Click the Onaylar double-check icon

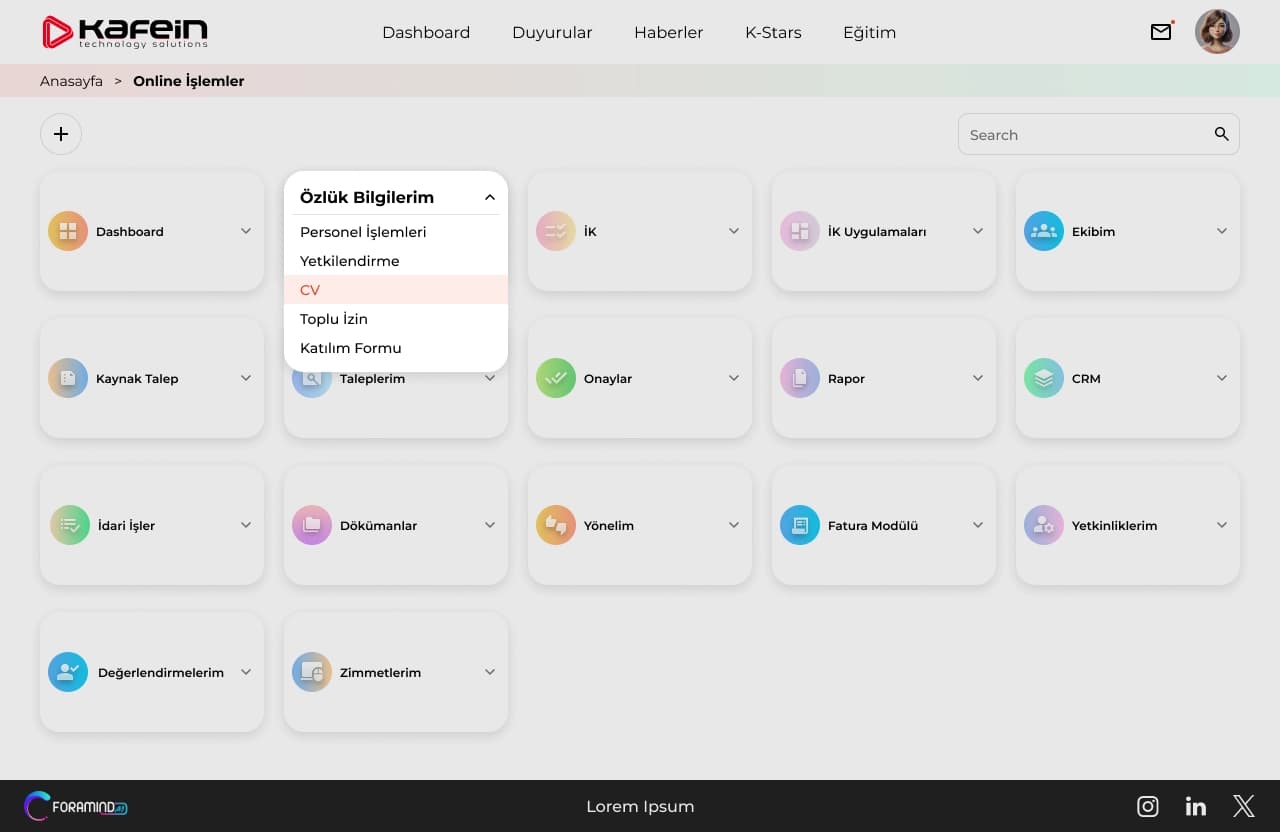point(556,378)
